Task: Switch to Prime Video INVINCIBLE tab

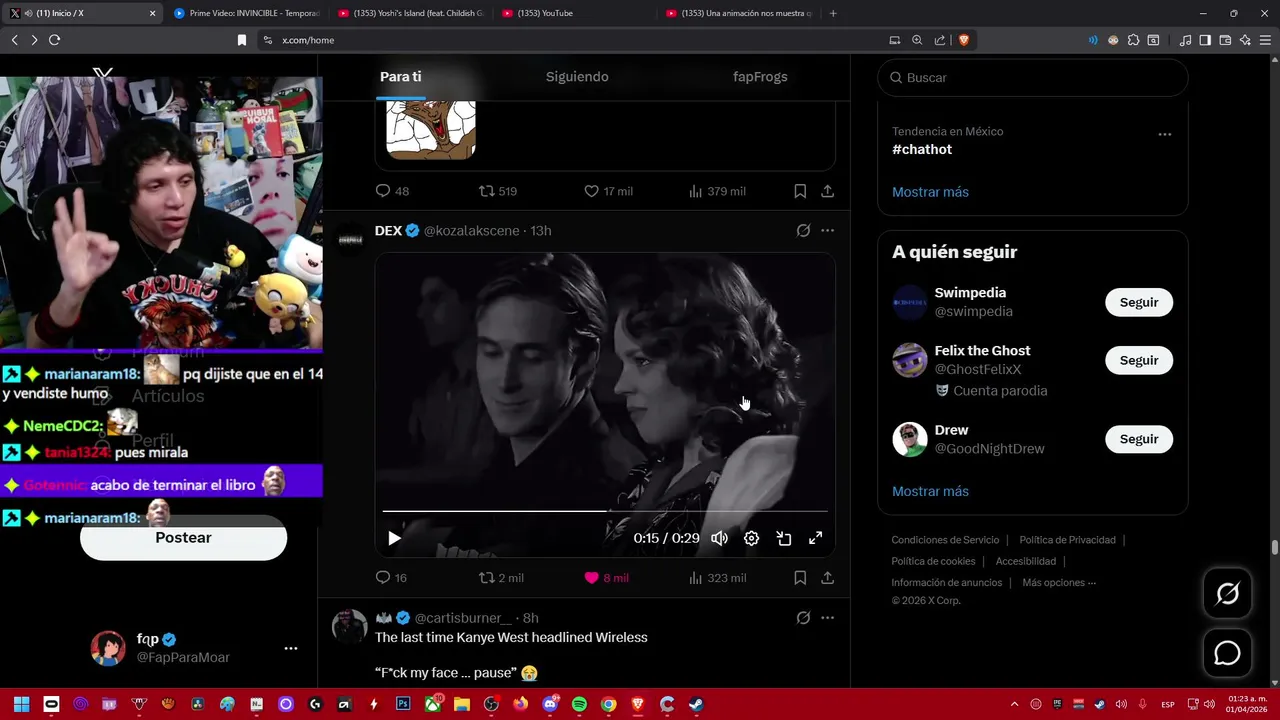Action: pos(246,13)
